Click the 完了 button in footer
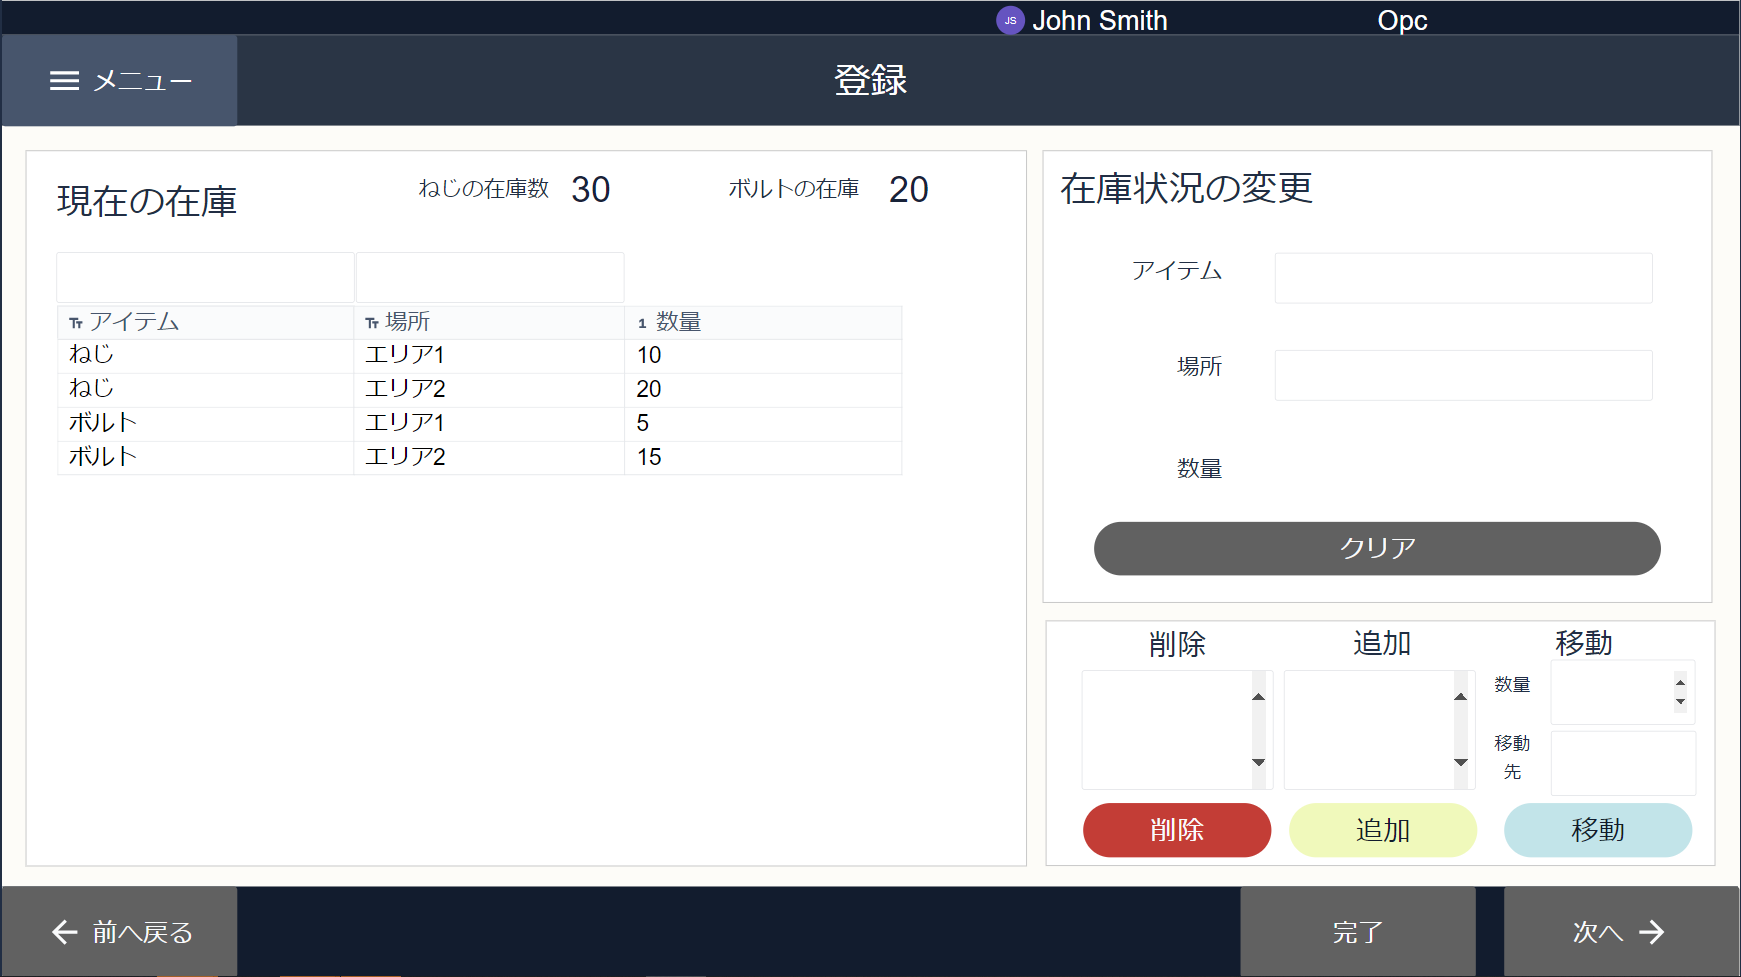Viewport: 1741px width, 977px height. (x=1358, y=932)
